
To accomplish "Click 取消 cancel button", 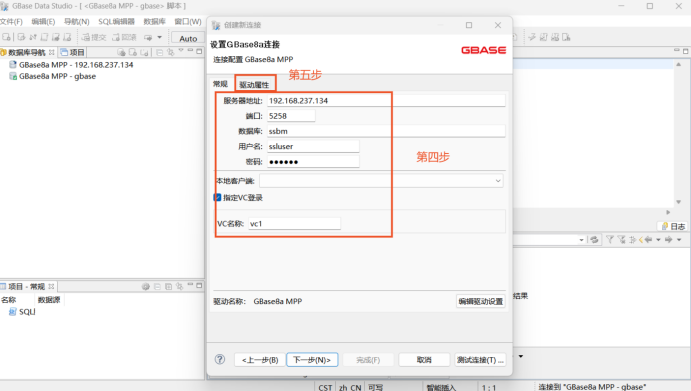I will pyautogui.click(x=424, y=360).
